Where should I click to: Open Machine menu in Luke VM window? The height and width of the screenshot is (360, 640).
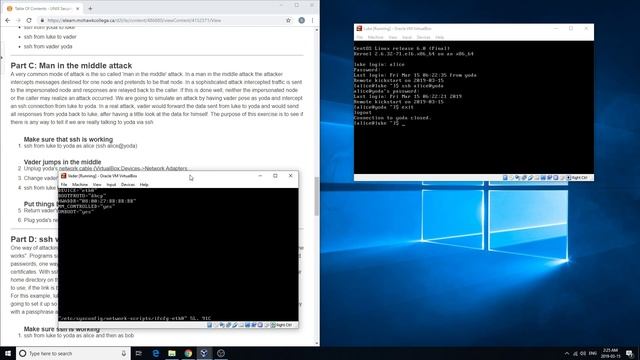(x=376, y=37)
